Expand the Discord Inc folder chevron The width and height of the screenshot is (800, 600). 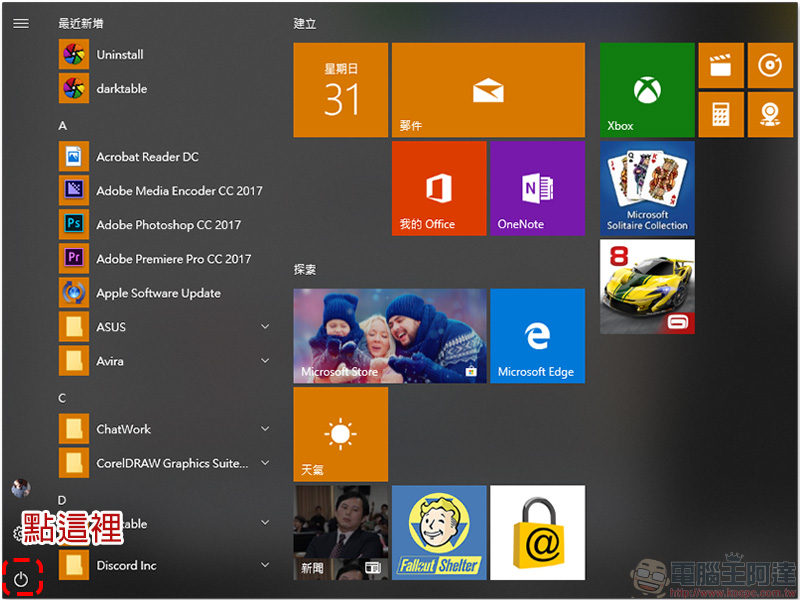[x=265, y=565]
